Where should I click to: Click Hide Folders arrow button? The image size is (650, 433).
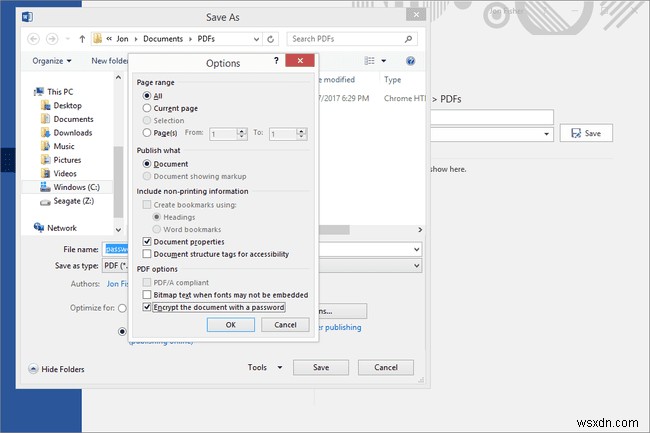click(x=33, y=369)
